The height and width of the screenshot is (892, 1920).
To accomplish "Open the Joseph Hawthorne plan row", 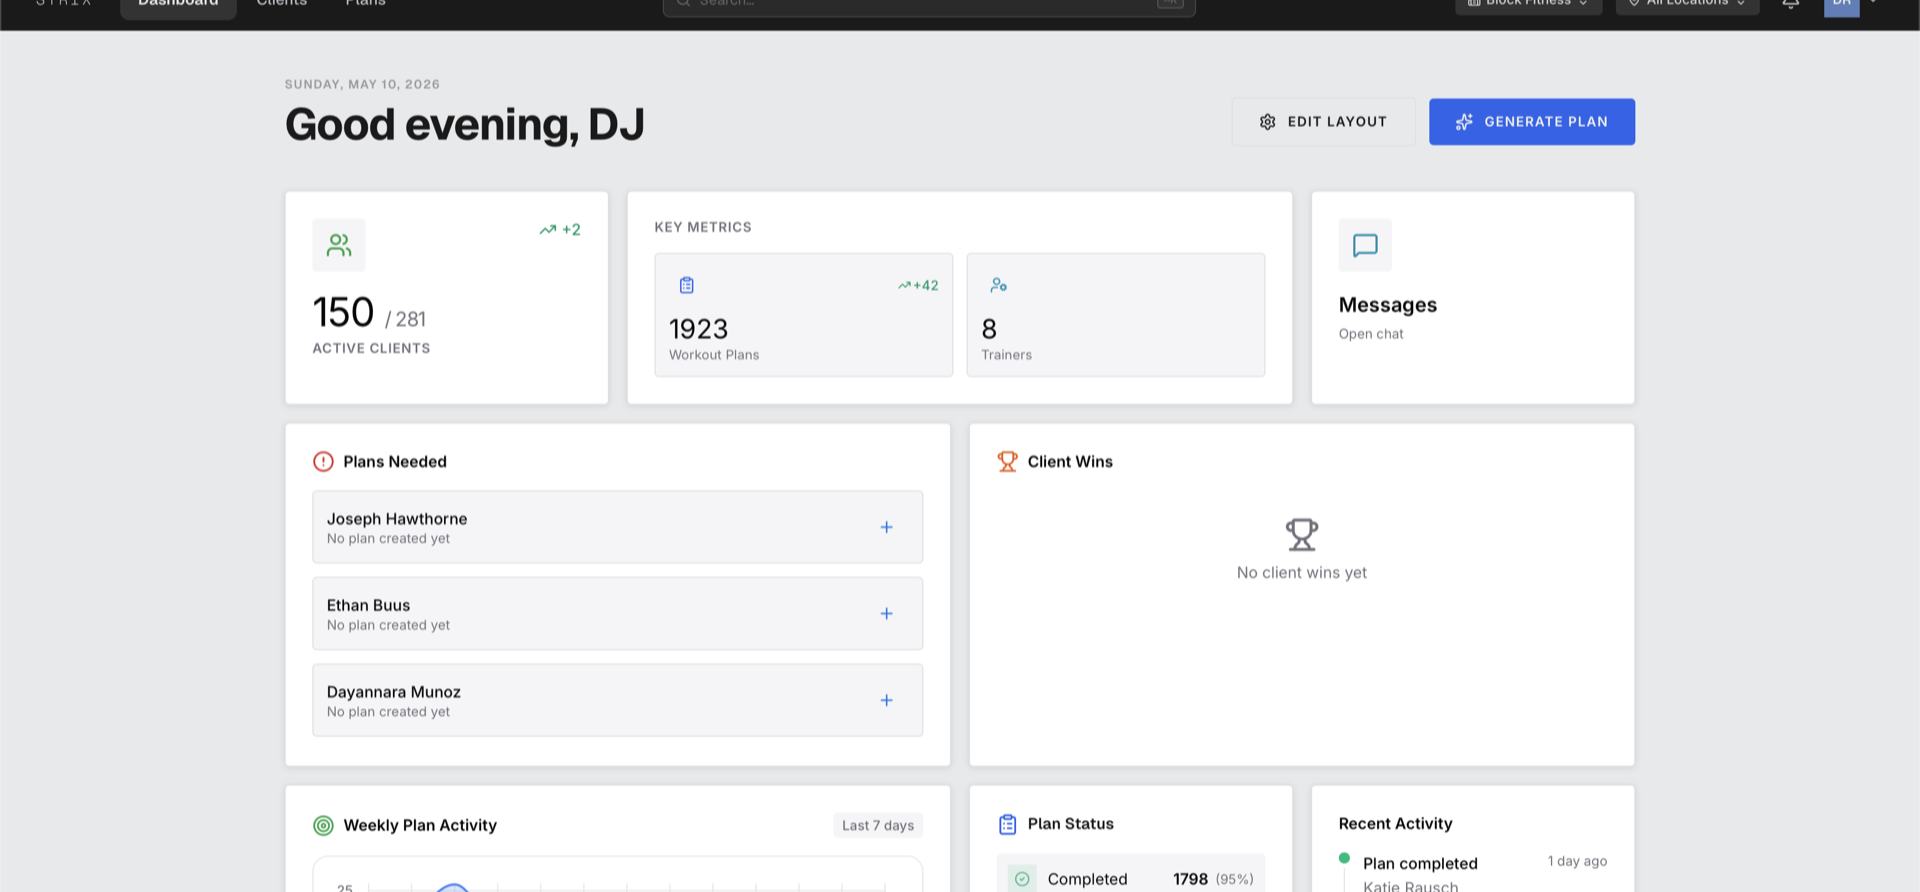I will [x=617, y=527].
